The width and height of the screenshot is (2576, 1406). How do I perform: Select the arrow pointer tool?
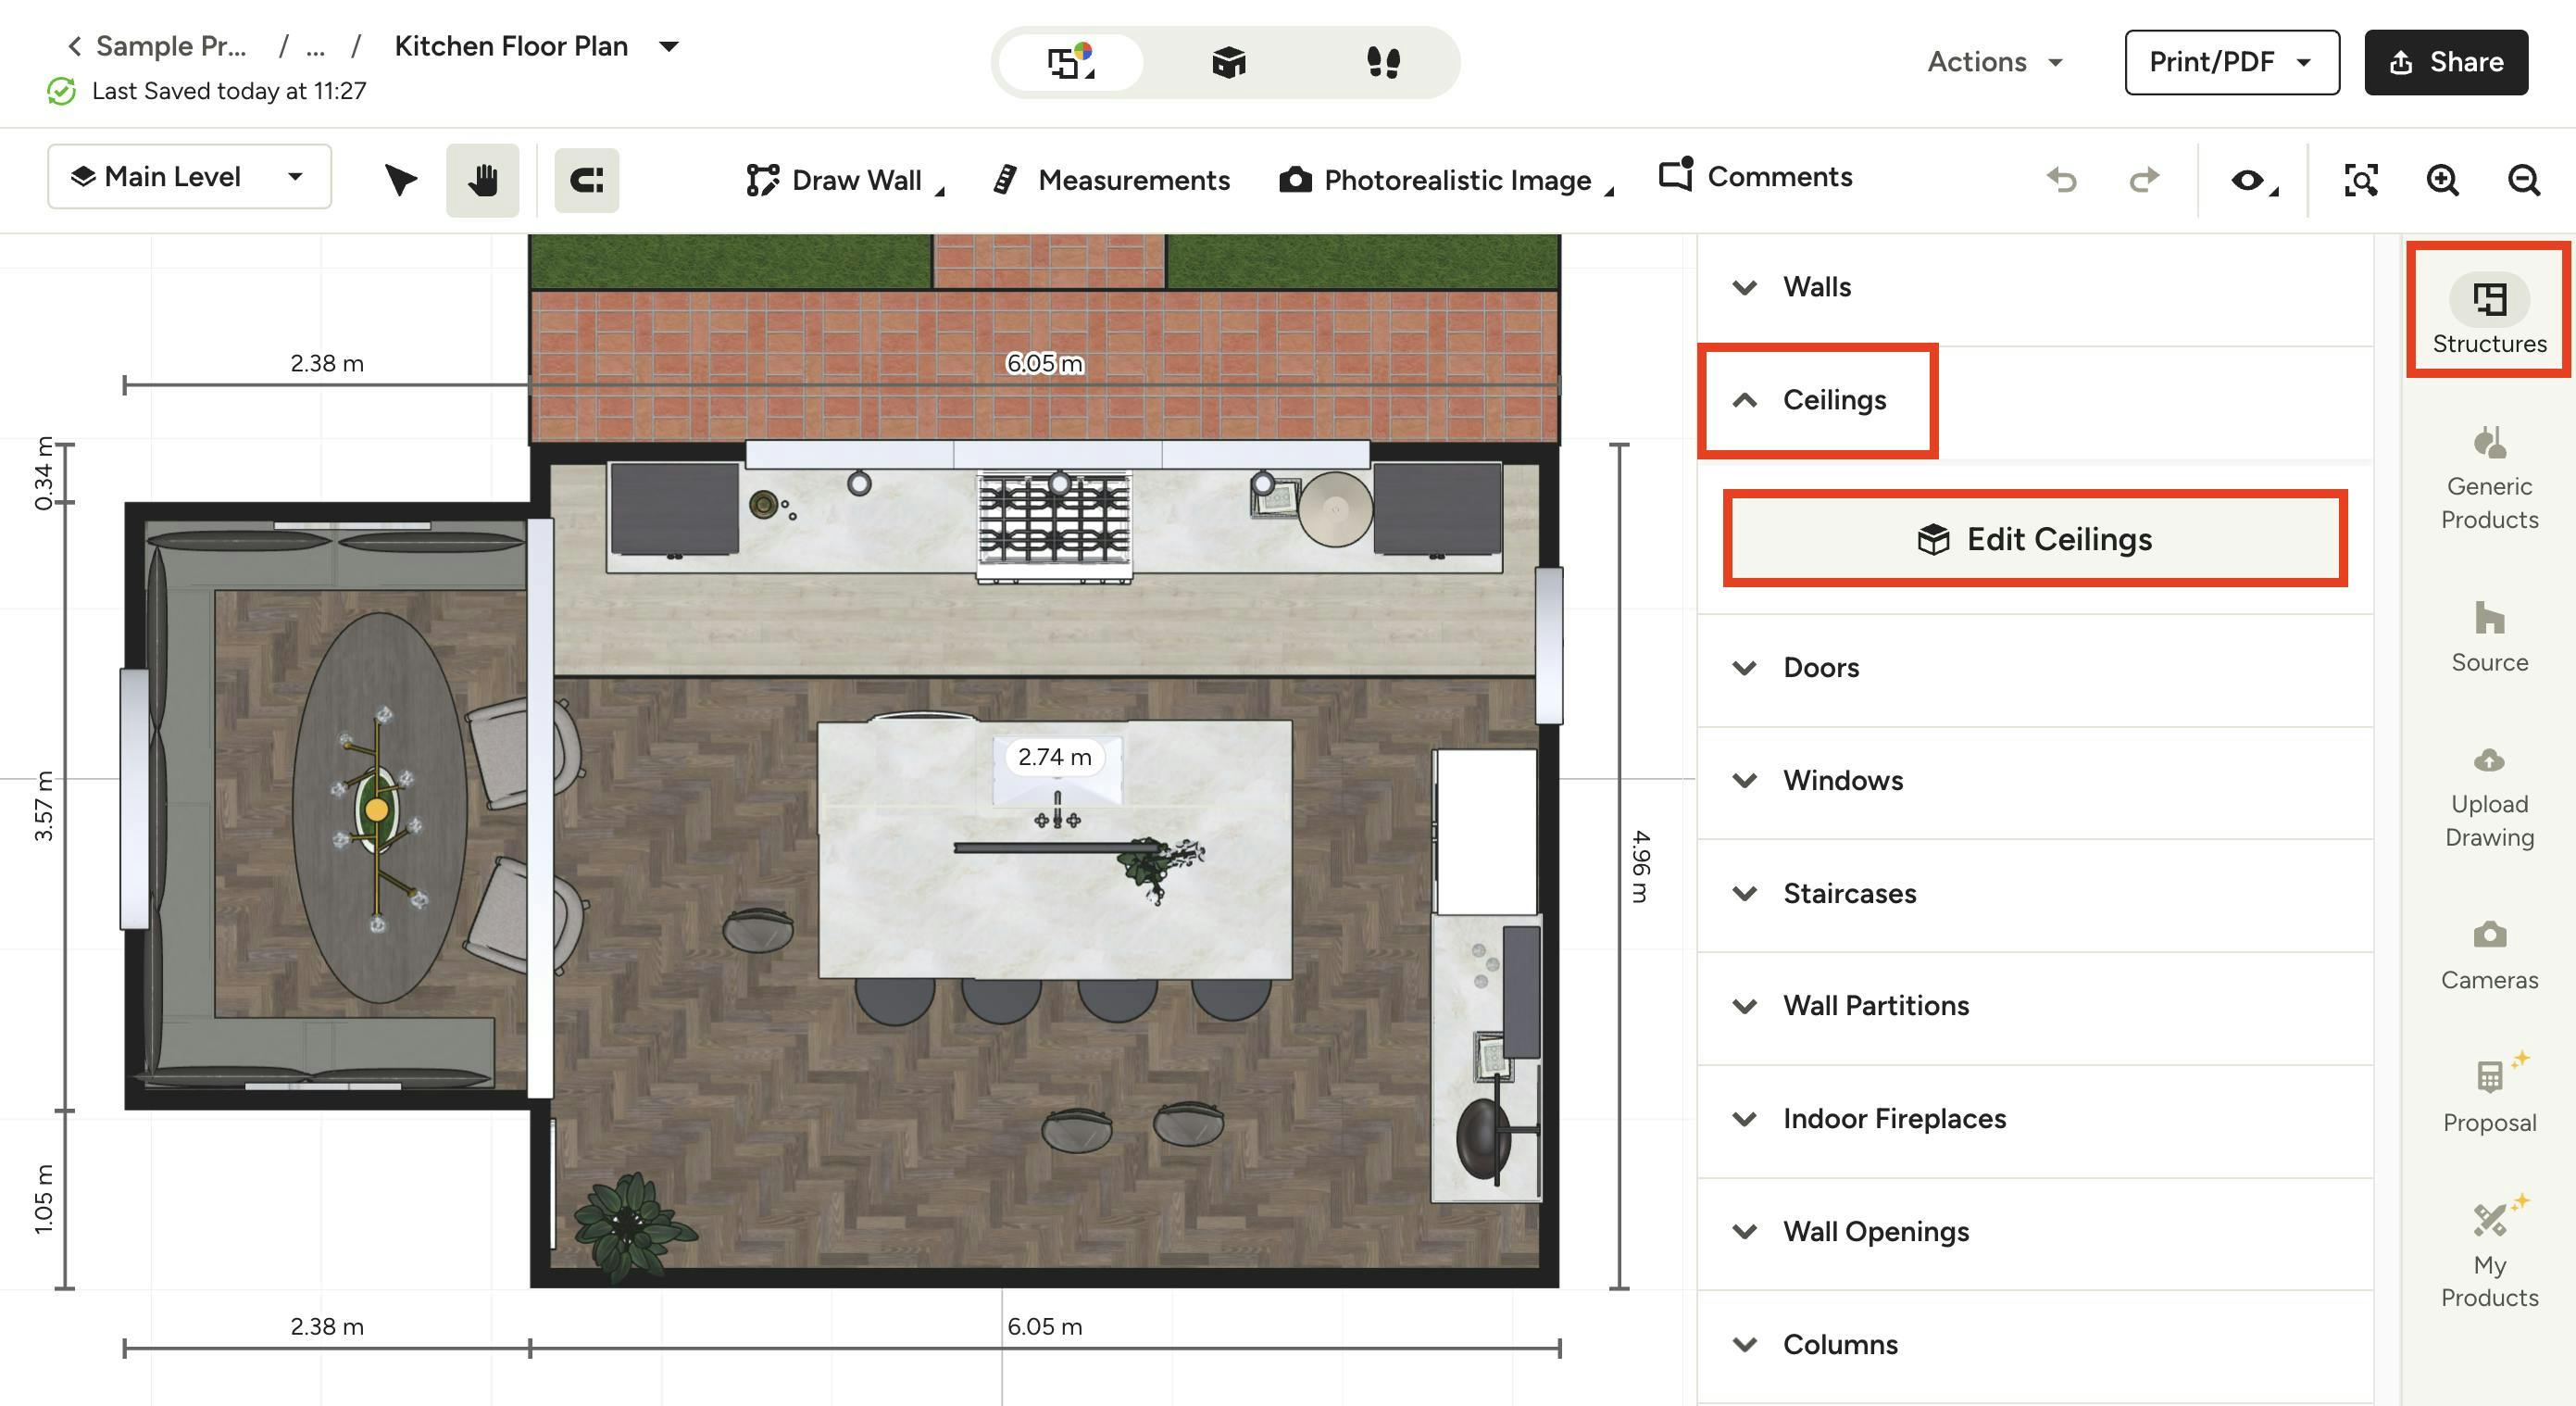[401, 180]
